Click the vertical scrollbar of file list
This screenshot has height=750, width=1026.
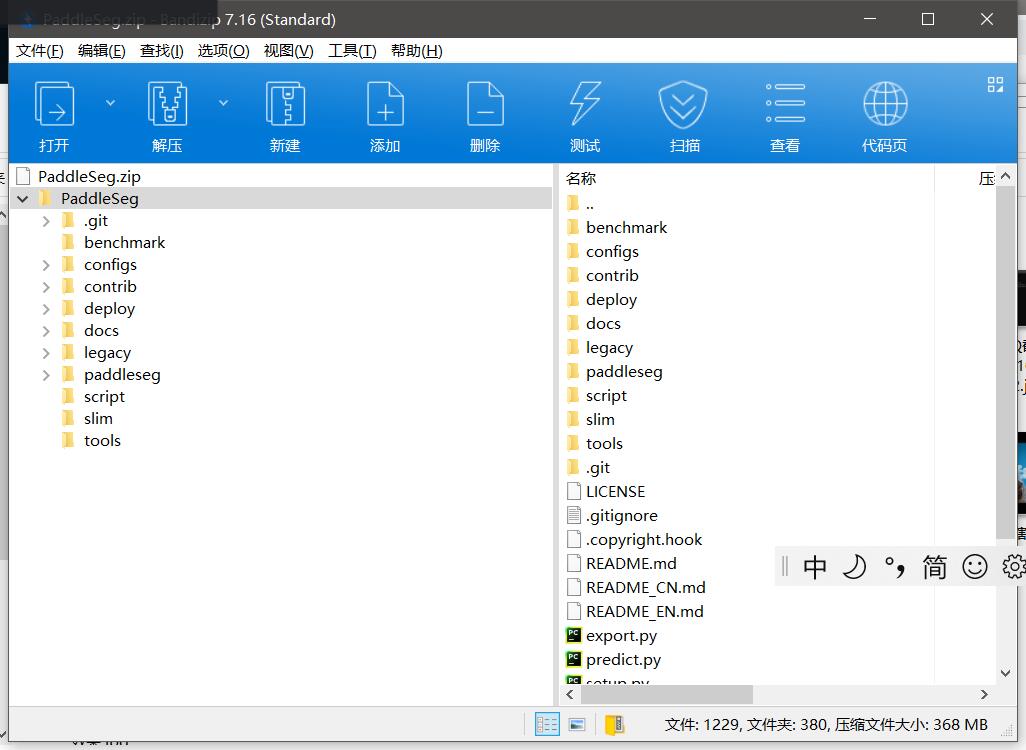pos(1005,362)
